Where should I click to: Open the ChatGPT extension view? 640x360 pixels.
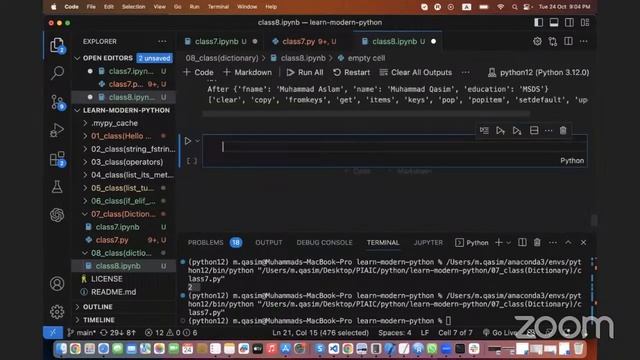pyautogui.click(x=57, y=215)
